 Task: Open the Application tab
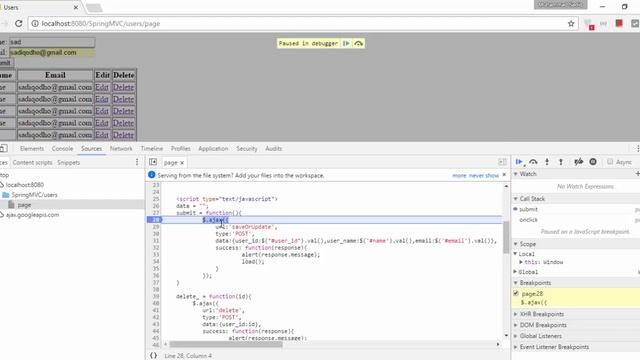coord(213,149)
